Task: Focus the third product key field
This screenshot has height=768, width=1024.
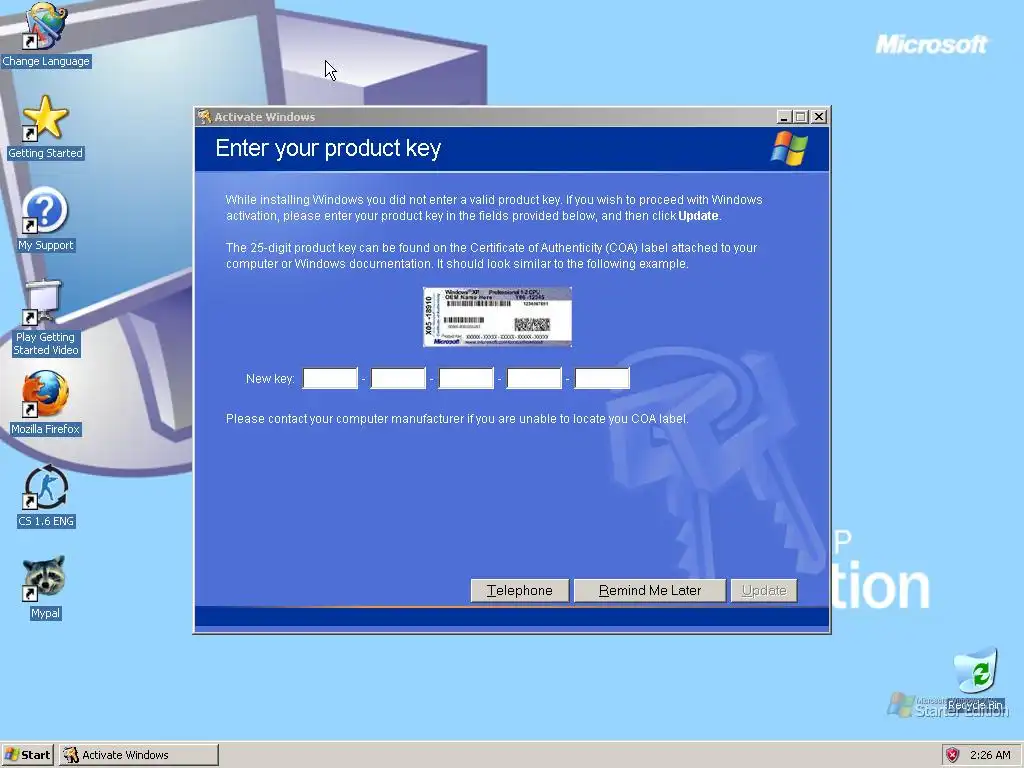Action: (466, 378)
